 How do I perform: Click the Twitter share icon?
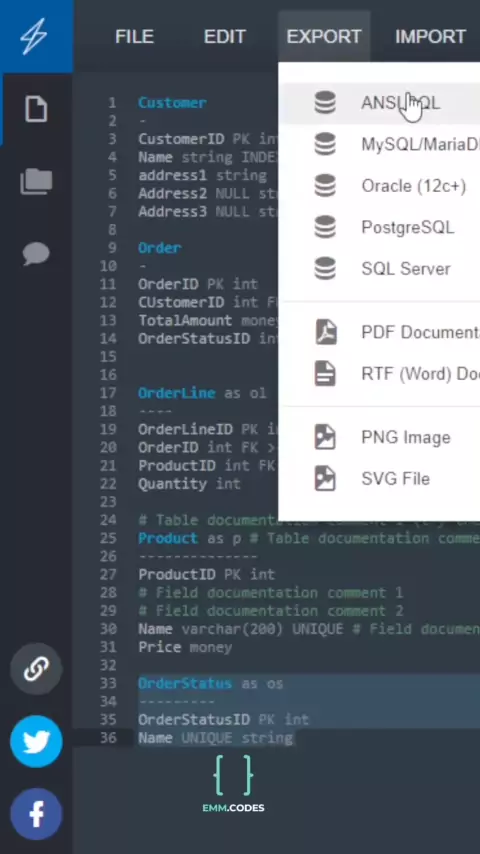click(x=36, y=741)
